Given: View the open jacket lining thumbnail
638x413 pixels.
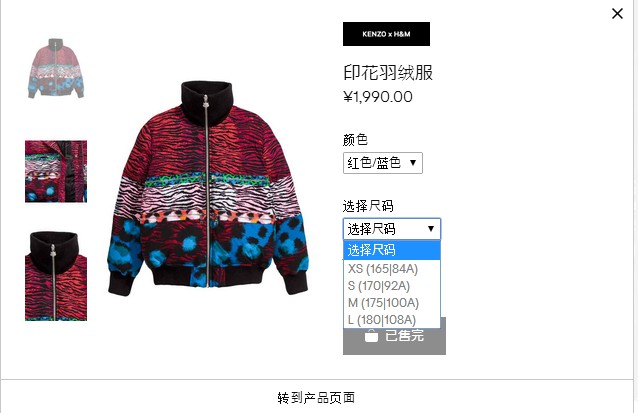Looking at the screenshot, I should click(56, 171).
